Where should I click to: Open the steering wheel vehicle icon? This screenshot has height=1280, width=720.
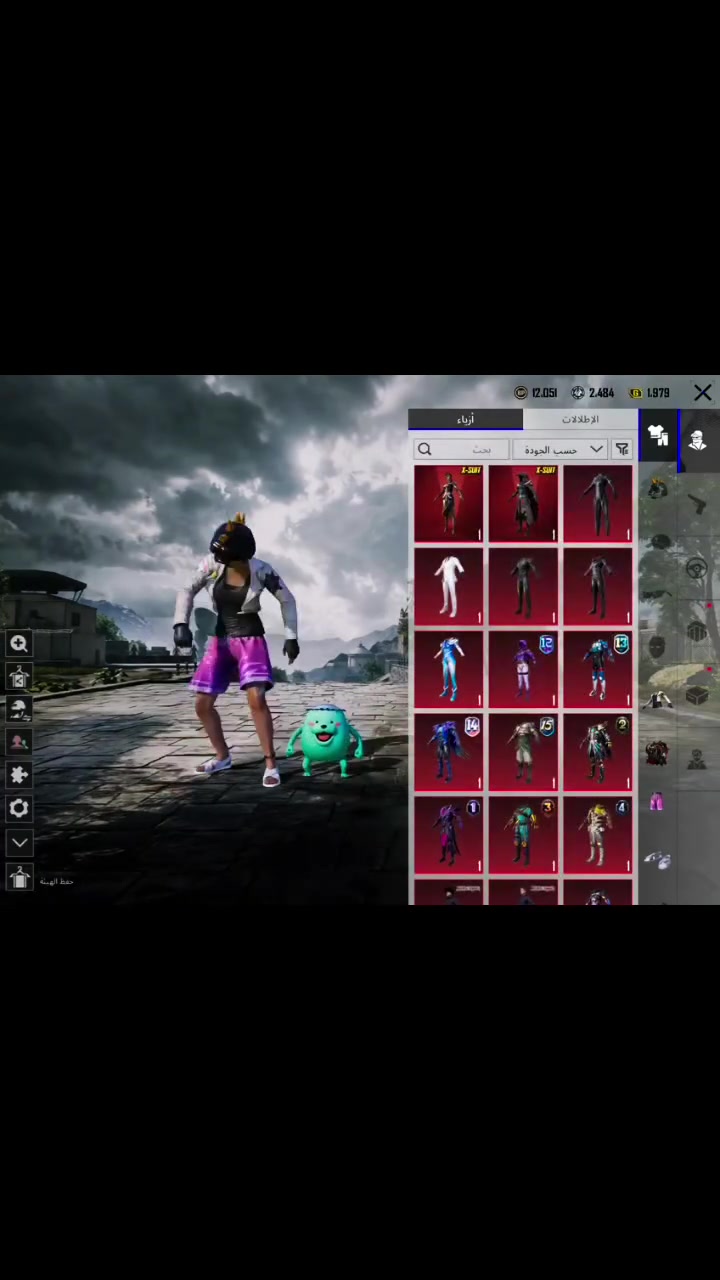[697, 568]
